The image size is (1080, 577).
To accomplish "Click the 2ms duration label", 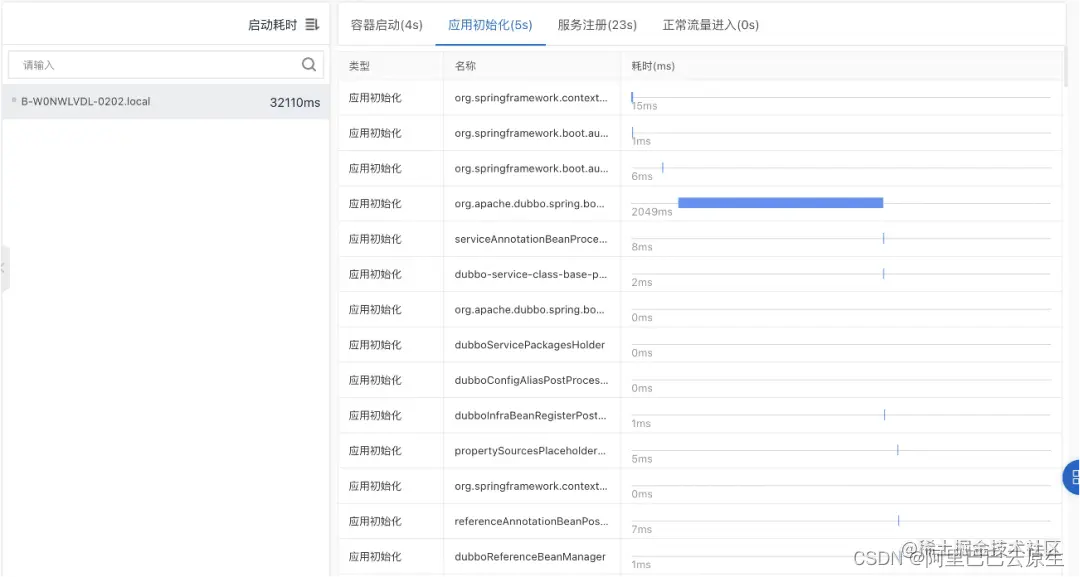I will [x=642, y=282].
